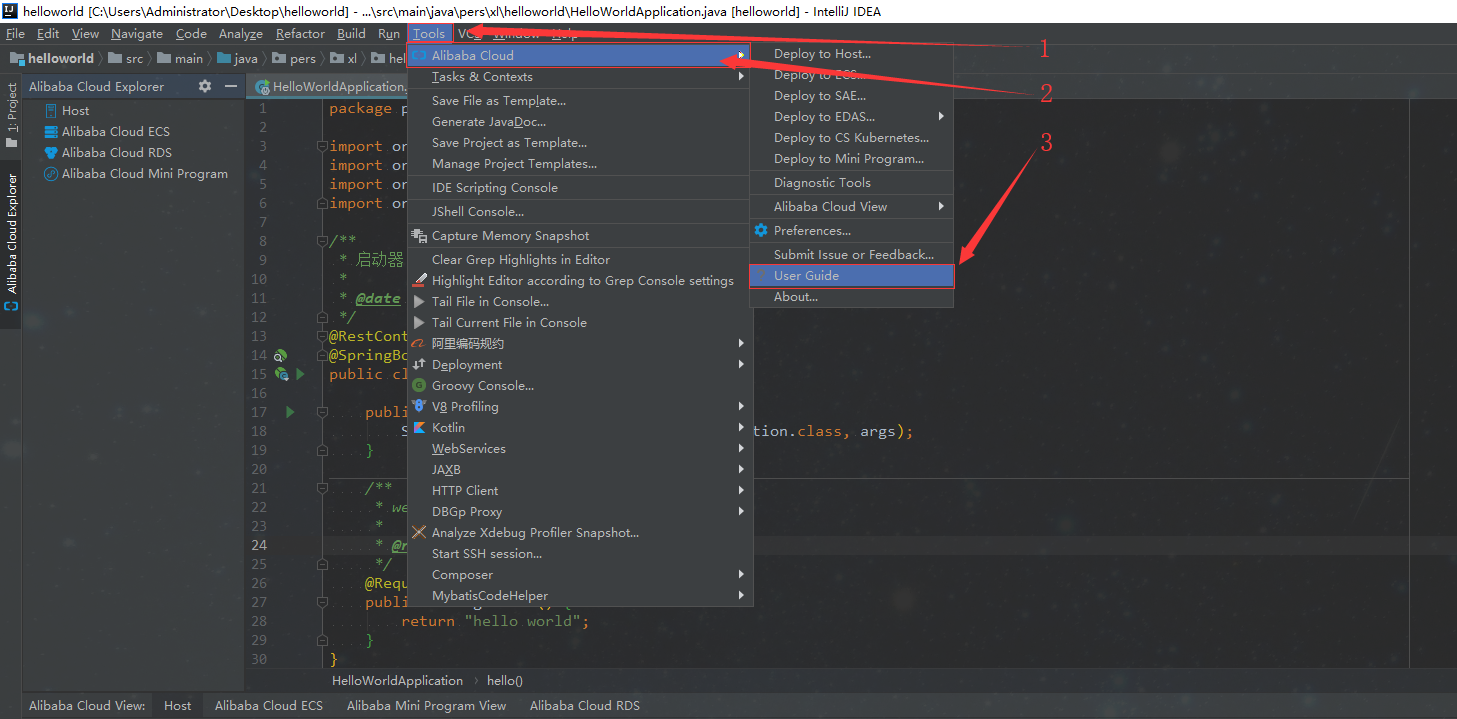The image size is (1457, 719).
Task: Expand the Alibaba Cloud View submenu
Action: click(x=941, y=206)
